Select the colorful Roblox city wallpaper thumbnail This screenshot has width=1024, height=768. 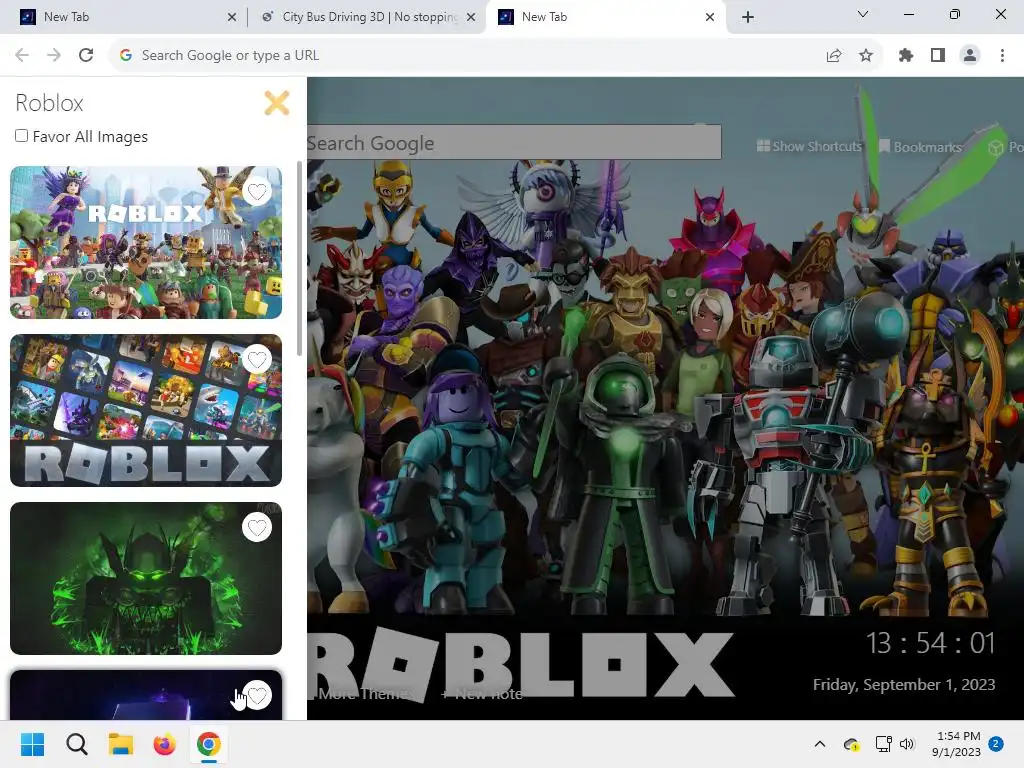pyautogui.click(x=146, y=242)
